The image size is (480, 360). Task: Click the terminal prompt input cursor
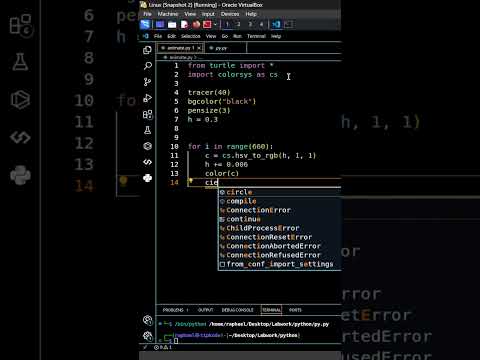(176, 341)
